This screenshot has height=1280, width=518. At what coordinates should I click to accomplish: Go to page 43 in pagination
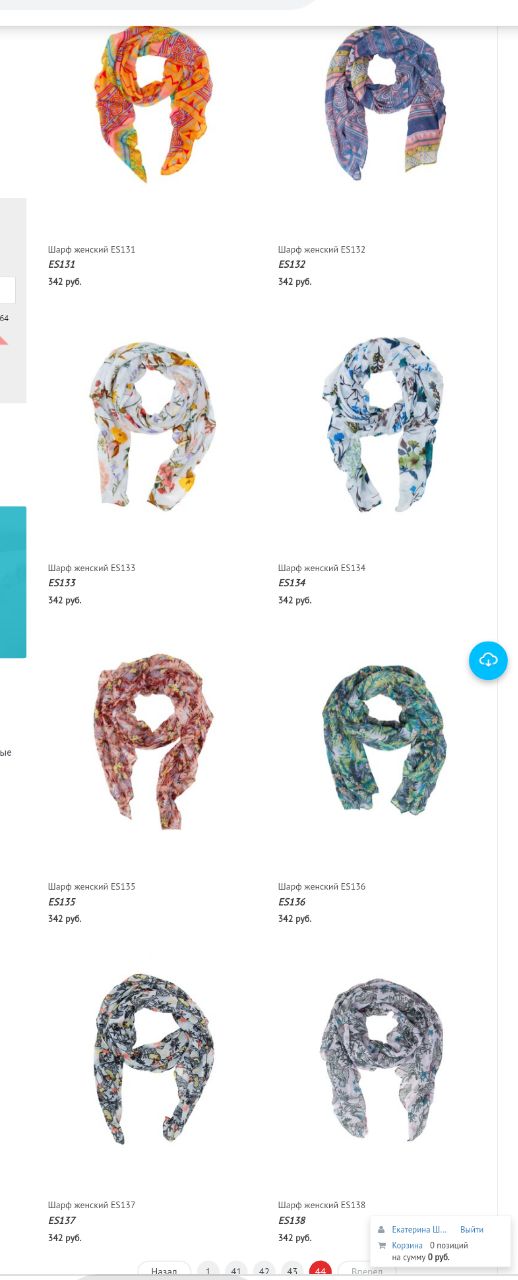[292, 1271]
